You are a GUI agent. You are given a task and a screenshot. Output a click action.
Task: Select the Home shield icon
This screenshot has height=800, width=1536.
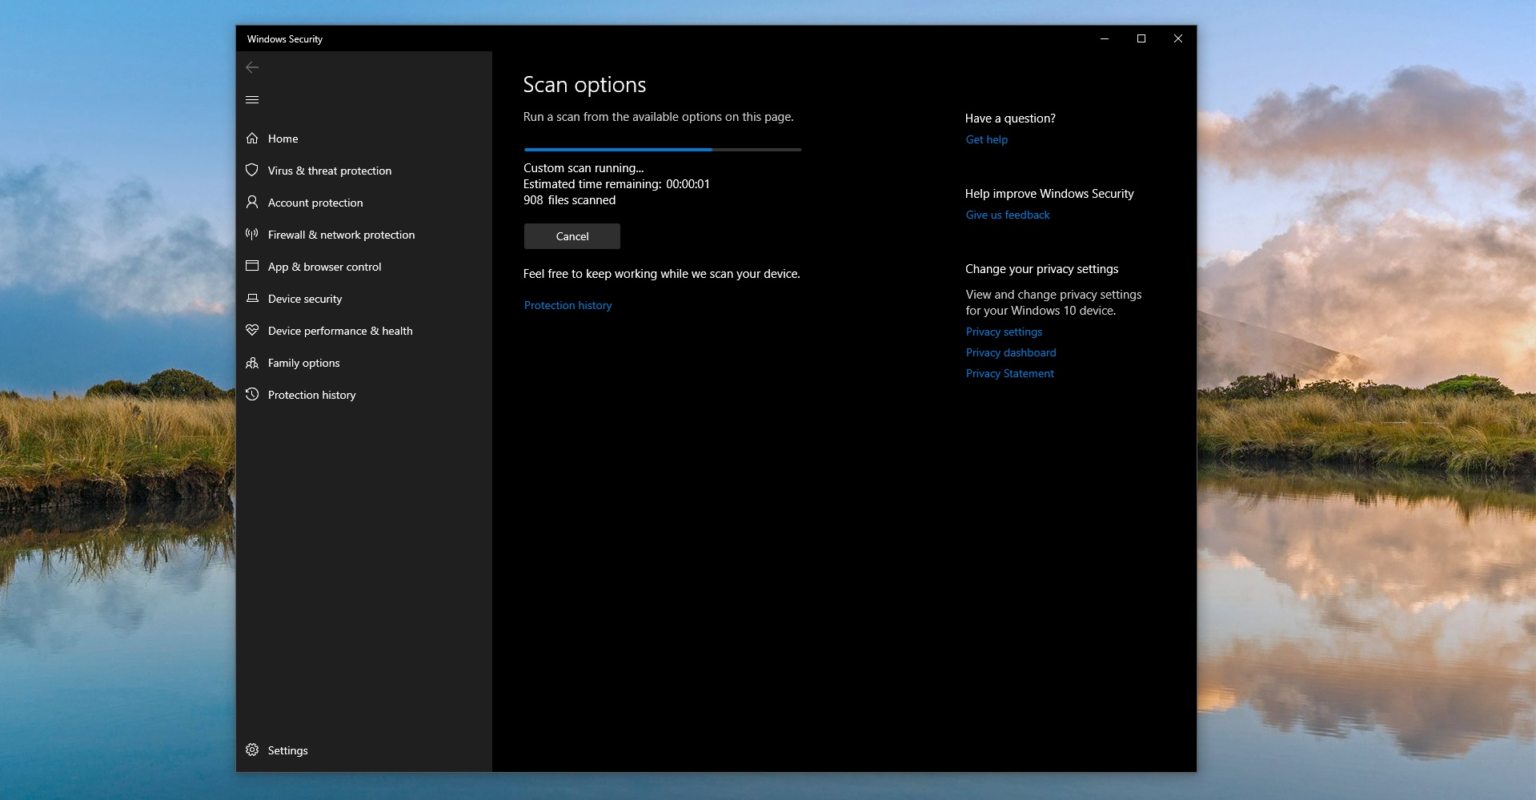[282, 138]
